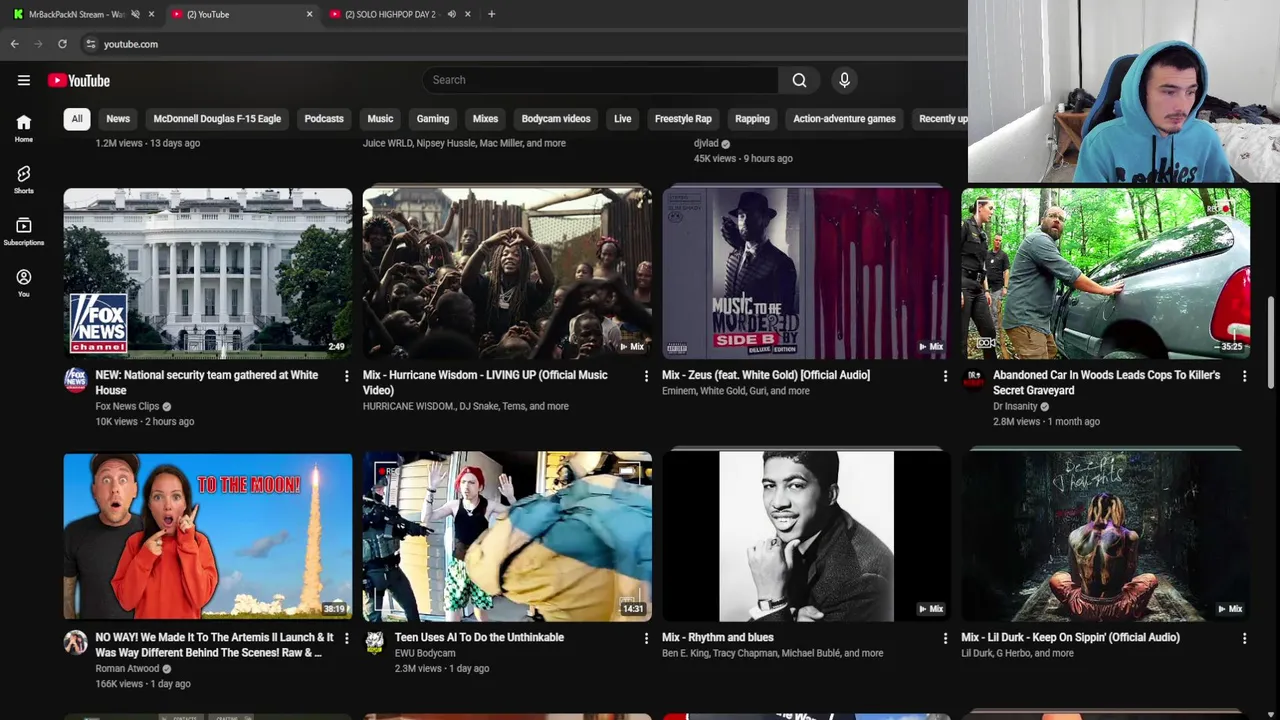This screenshot has width=1280, height=720.
Task: Open TO THE MOON Artemis thumbnail
Action: 208,536
